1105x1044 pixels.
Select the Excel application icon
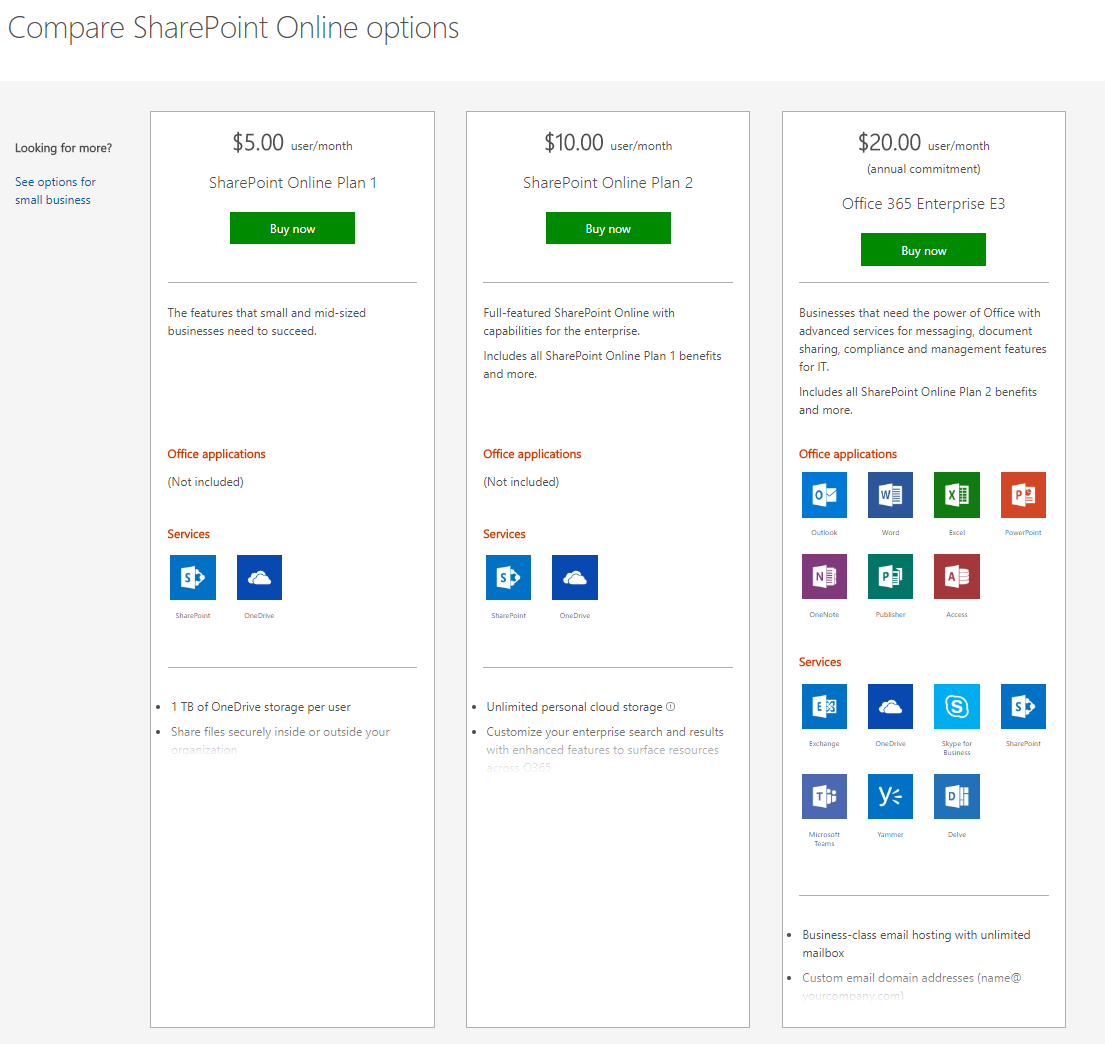(957, 495)
